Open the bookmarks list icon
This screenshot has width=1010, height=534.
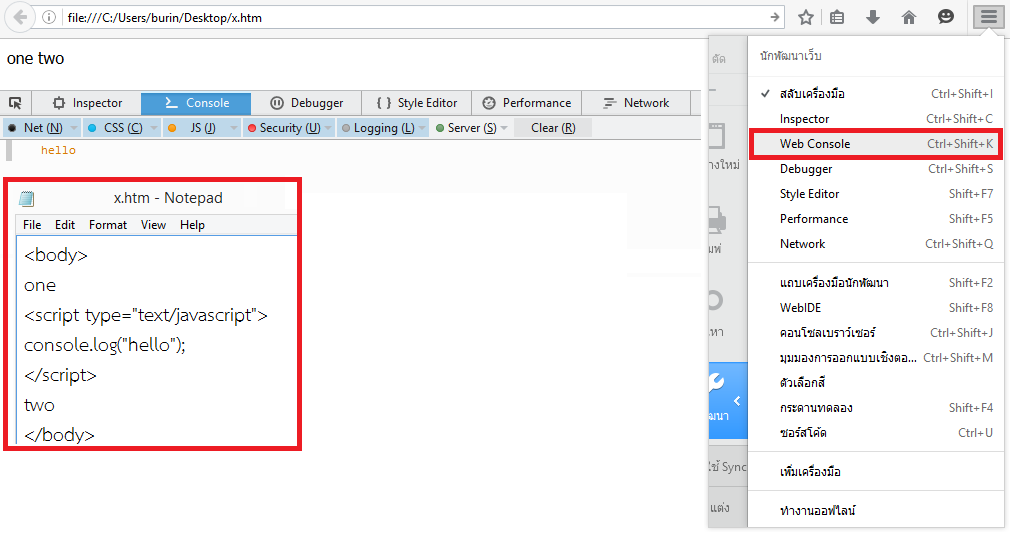point(838,17)
